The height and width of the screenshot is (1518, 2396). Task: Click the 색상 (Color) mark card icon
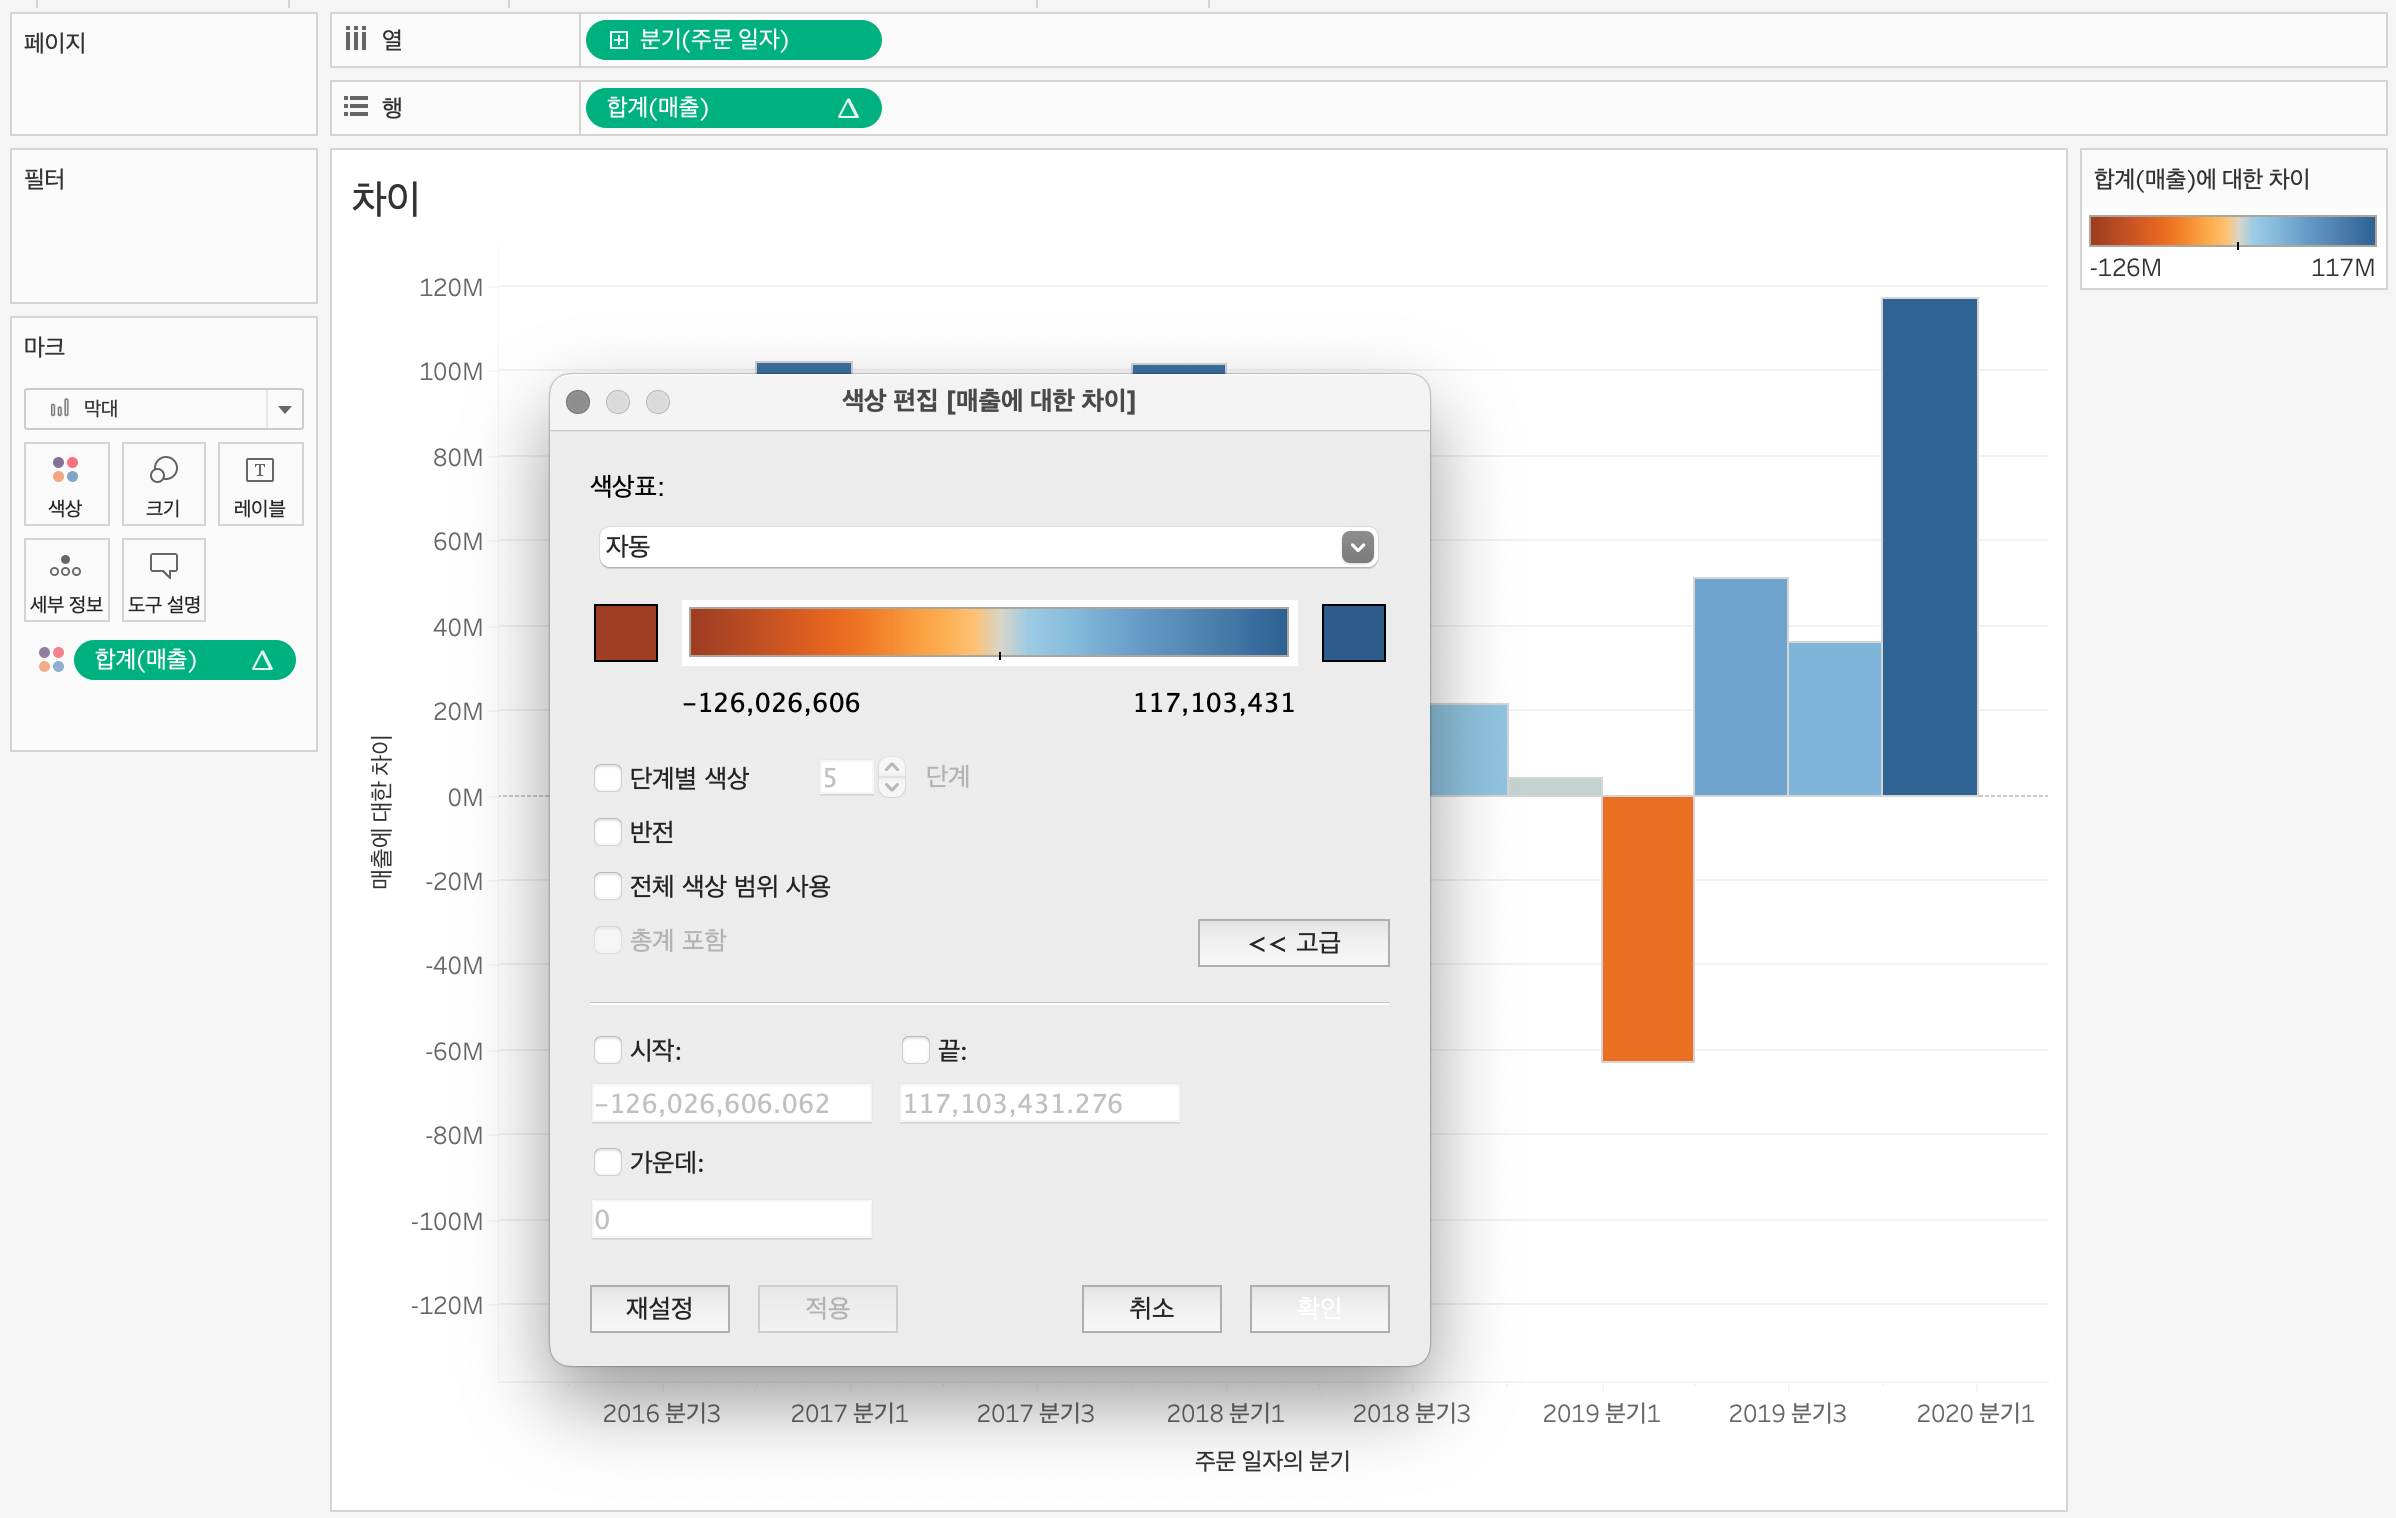click(x=66, y=483)
